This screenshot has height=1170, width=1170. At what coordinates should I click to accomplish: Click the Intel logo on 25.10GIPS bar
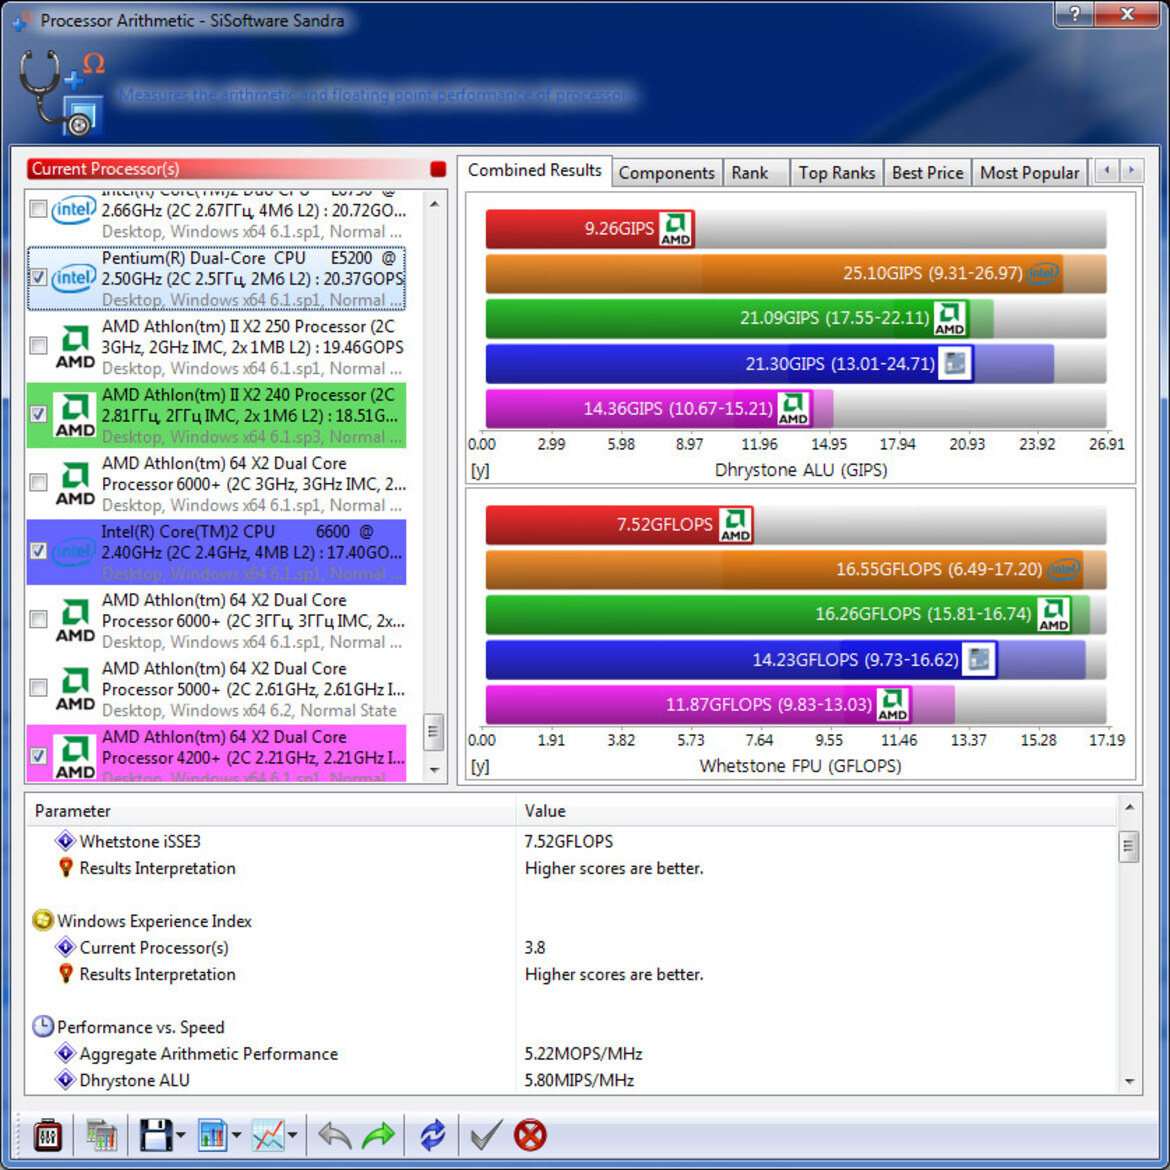[1043, 273]
